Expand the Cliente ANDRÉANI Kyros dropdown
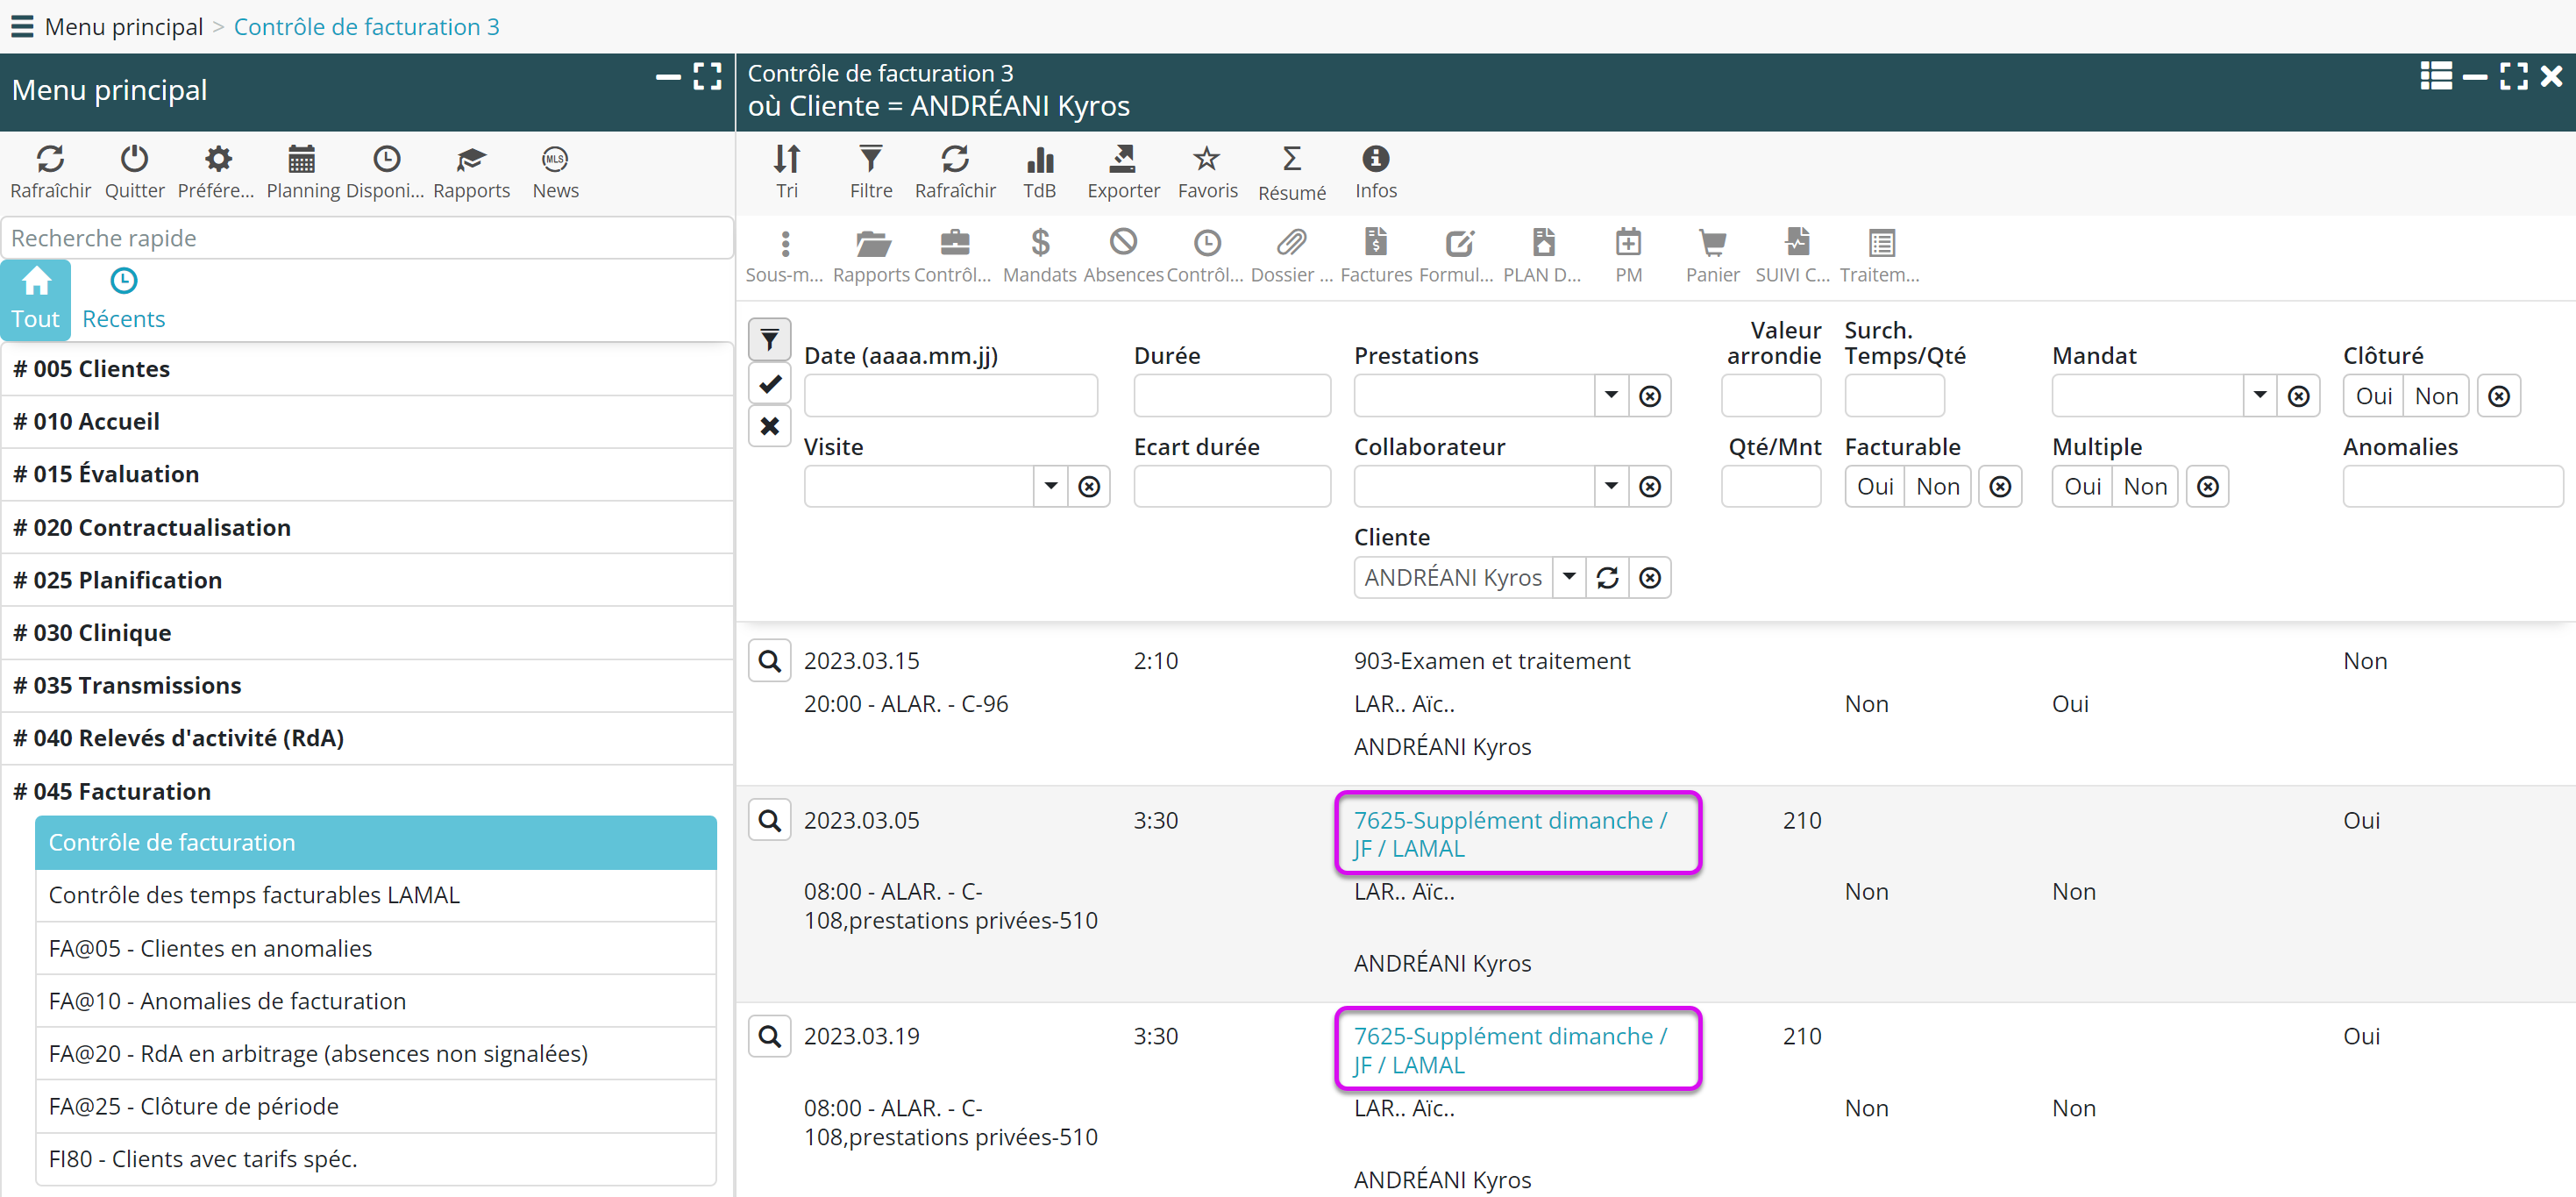The height and width of the screenshot is (1197, 2576). pos(1568,578)
